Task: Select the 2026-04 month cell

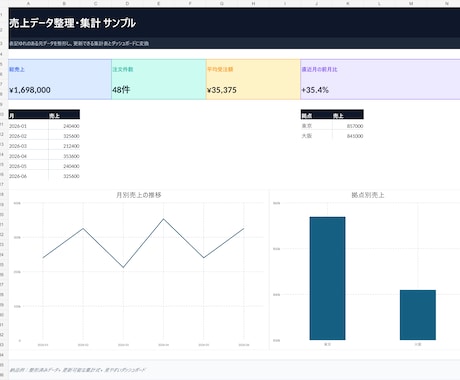Action: click(28, 156)
